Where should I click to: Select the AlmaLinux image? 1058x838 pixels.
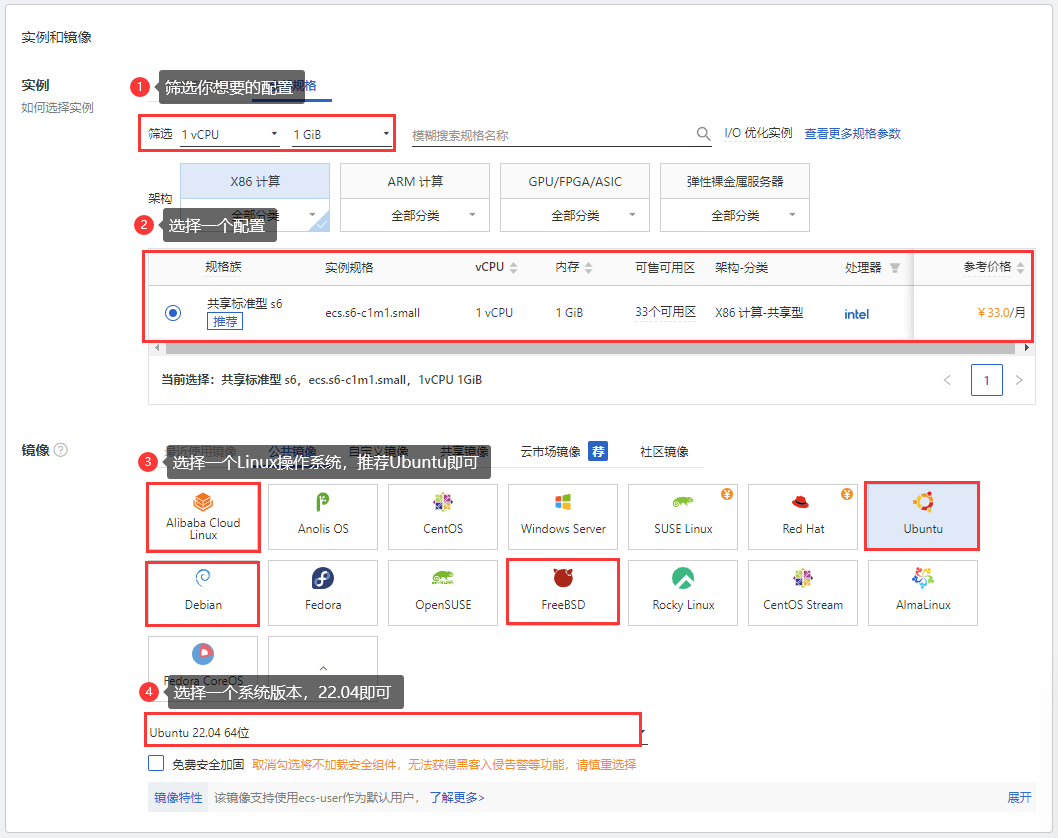tap(922, 593)
